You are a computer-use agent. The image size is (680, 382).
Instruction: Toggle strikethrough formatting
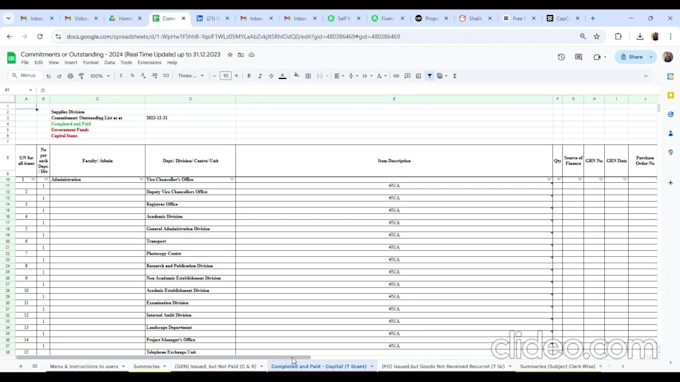pyautogui.click(x=271, y=76)
